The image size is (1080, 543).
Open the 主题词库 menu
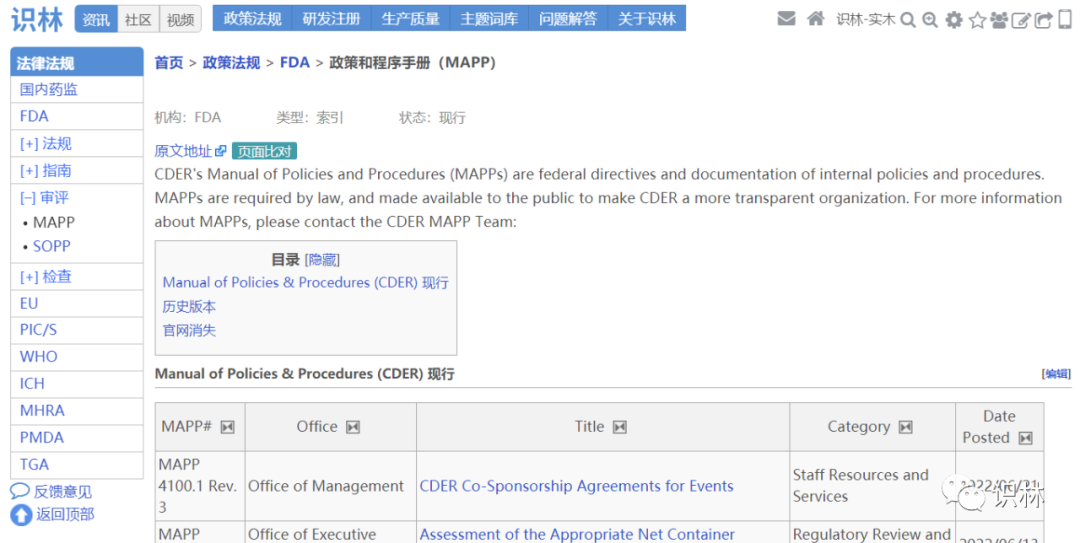pos(489,19)
